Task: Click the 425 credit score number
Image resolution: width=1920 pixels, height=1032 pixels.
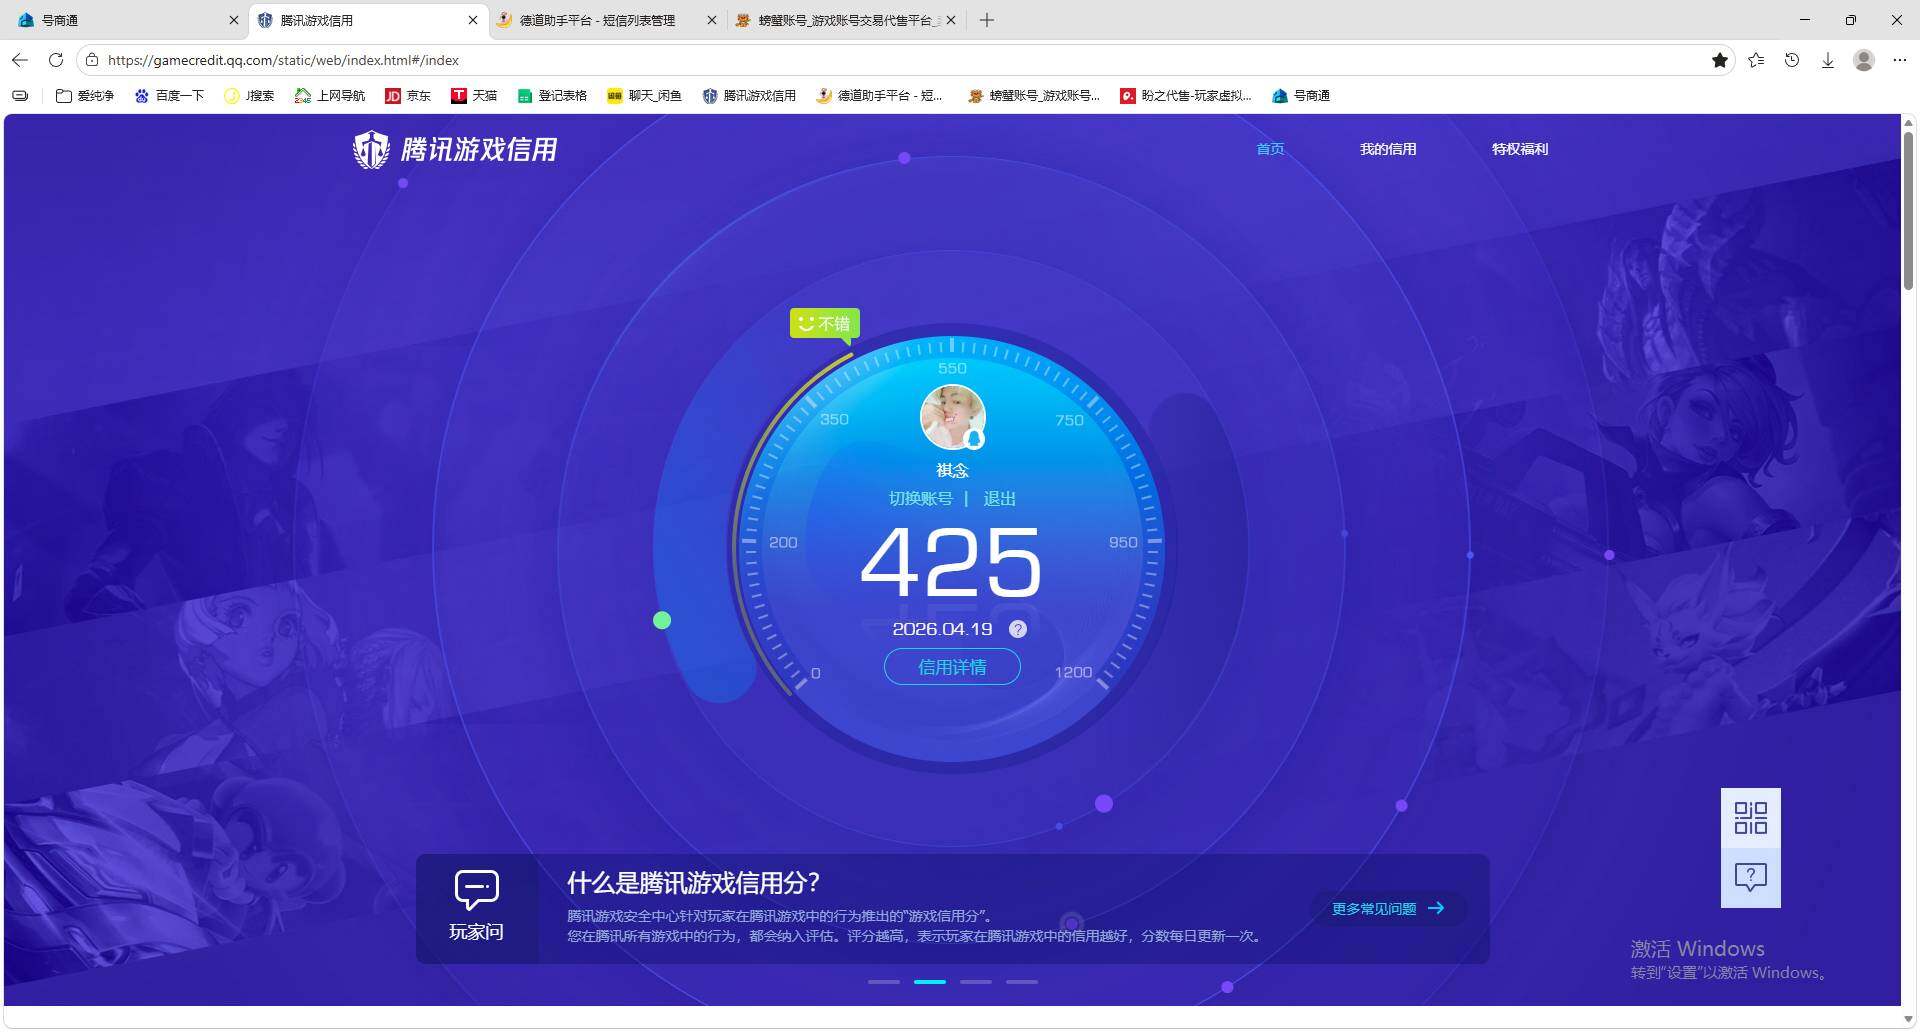Action: coord(951,562)
